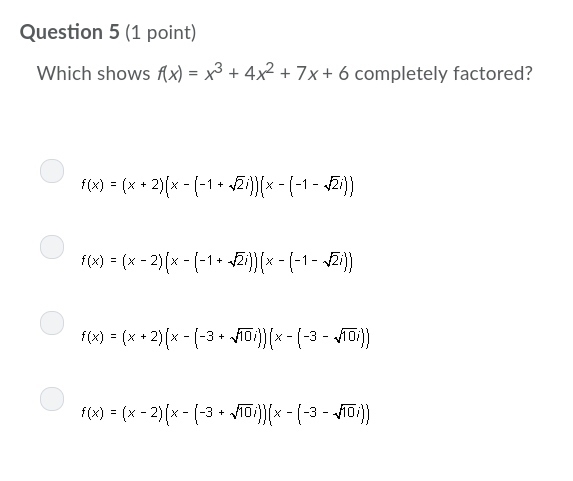The height and width of the screenshot is (481, 573).
Task: Click the last answer formula with (x − 2) and √10i
Action: (x=225, y=414)
